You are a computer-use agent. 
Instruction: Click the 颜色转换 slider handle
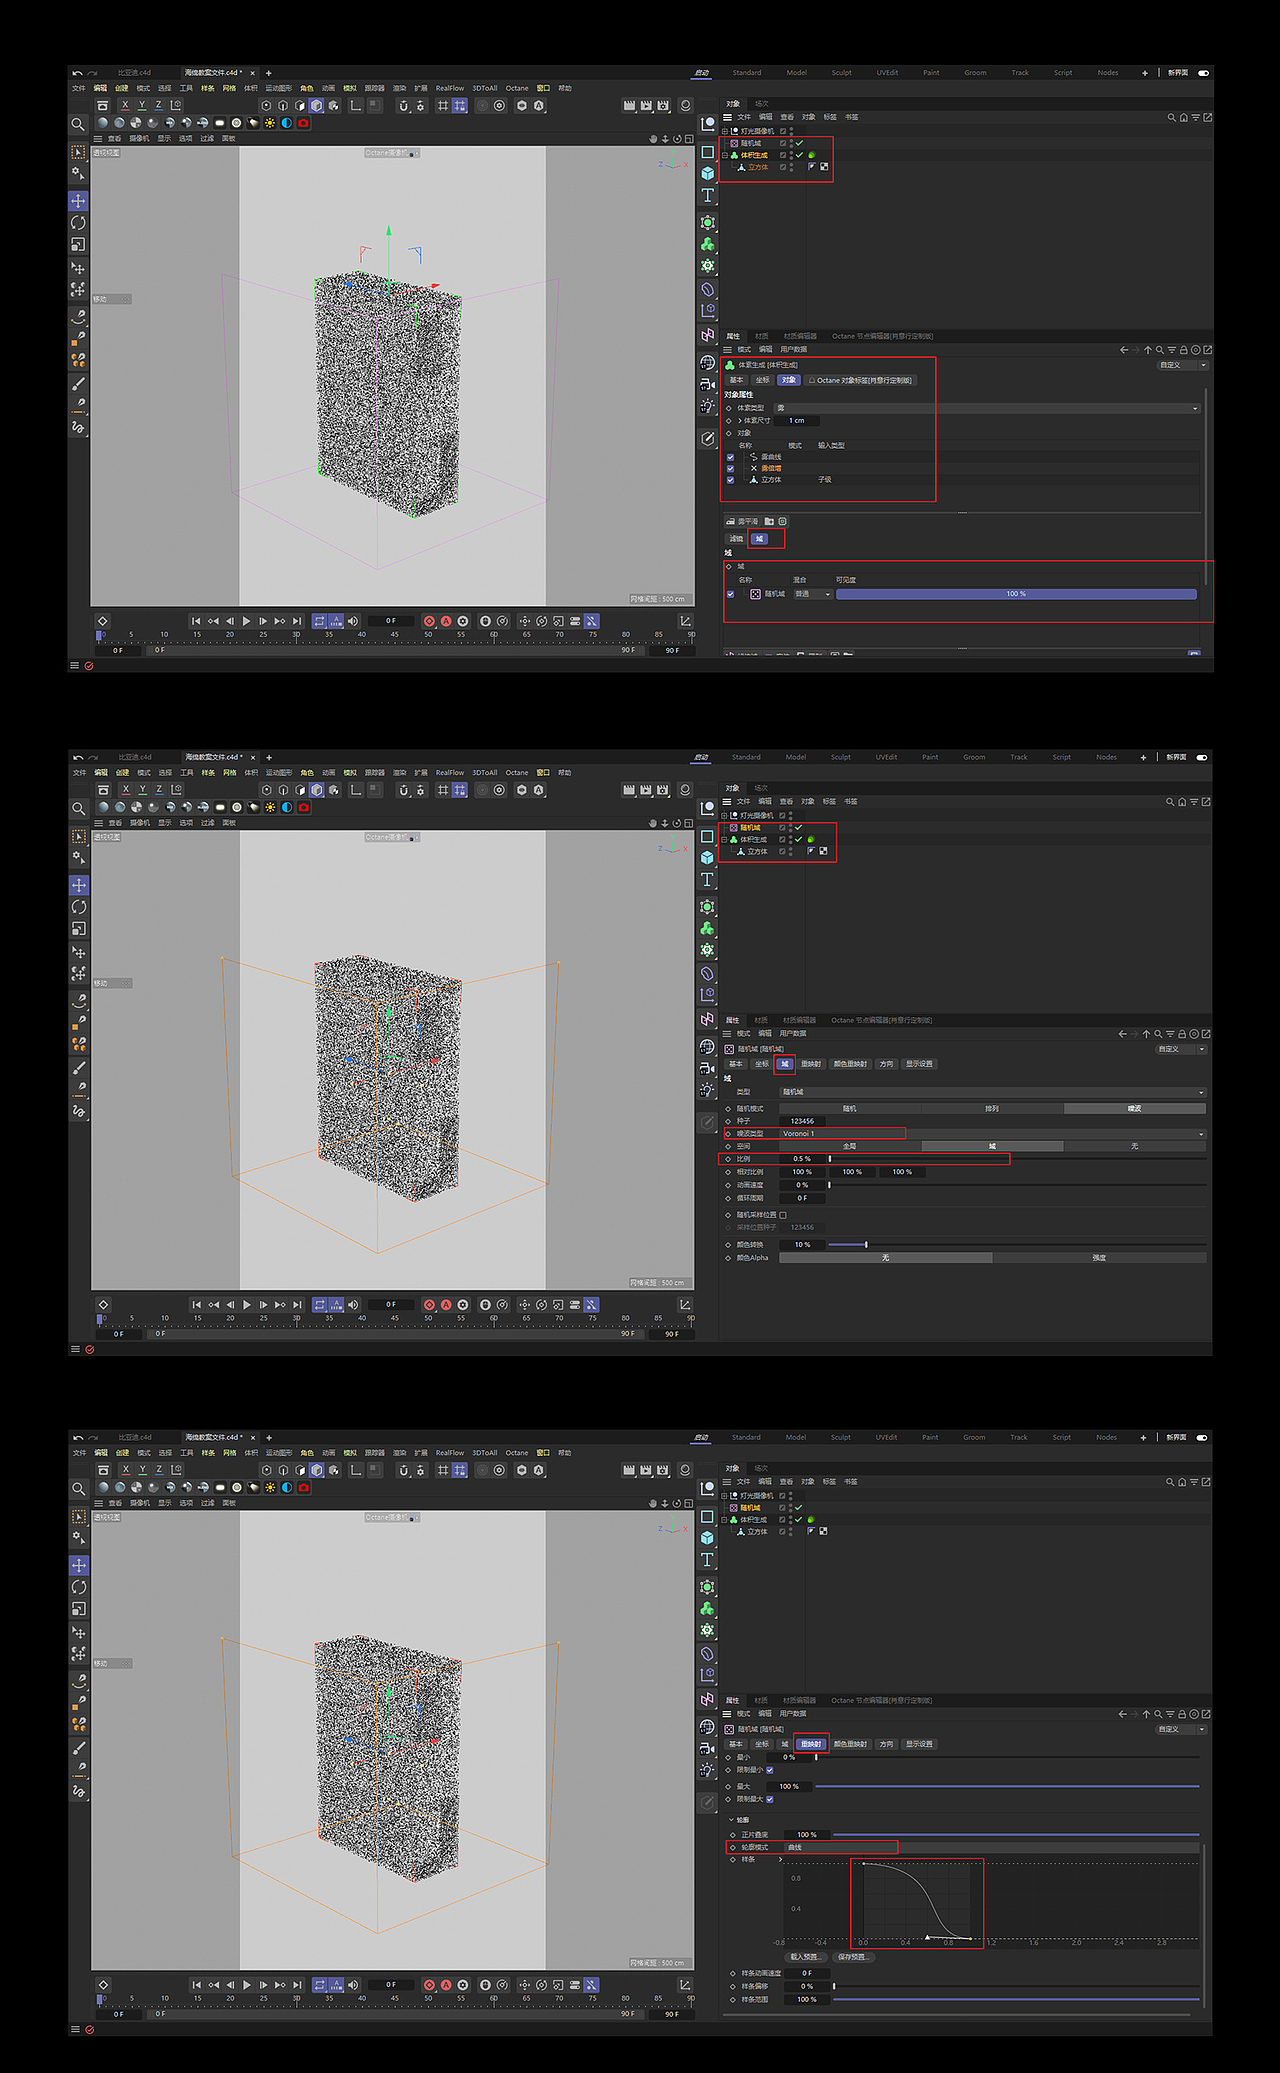coord(866,1245)
